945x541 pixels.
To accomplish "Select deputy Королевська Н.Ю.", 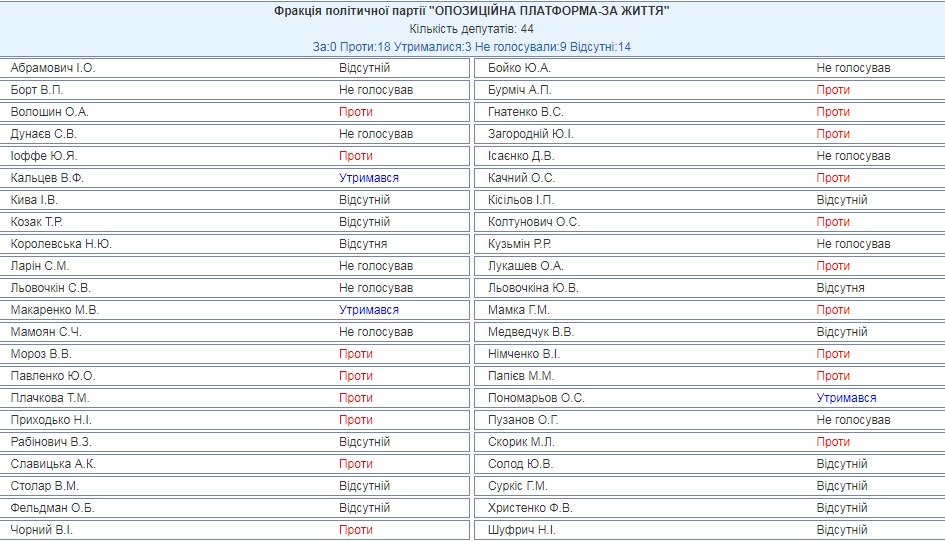I will point(61,244).
